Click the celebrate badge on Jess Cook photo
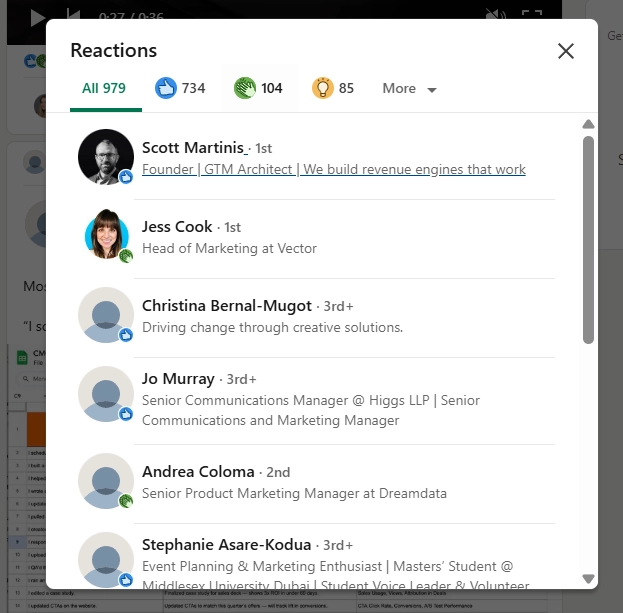Viewport: 623px width, 613px height. point(126,256)
